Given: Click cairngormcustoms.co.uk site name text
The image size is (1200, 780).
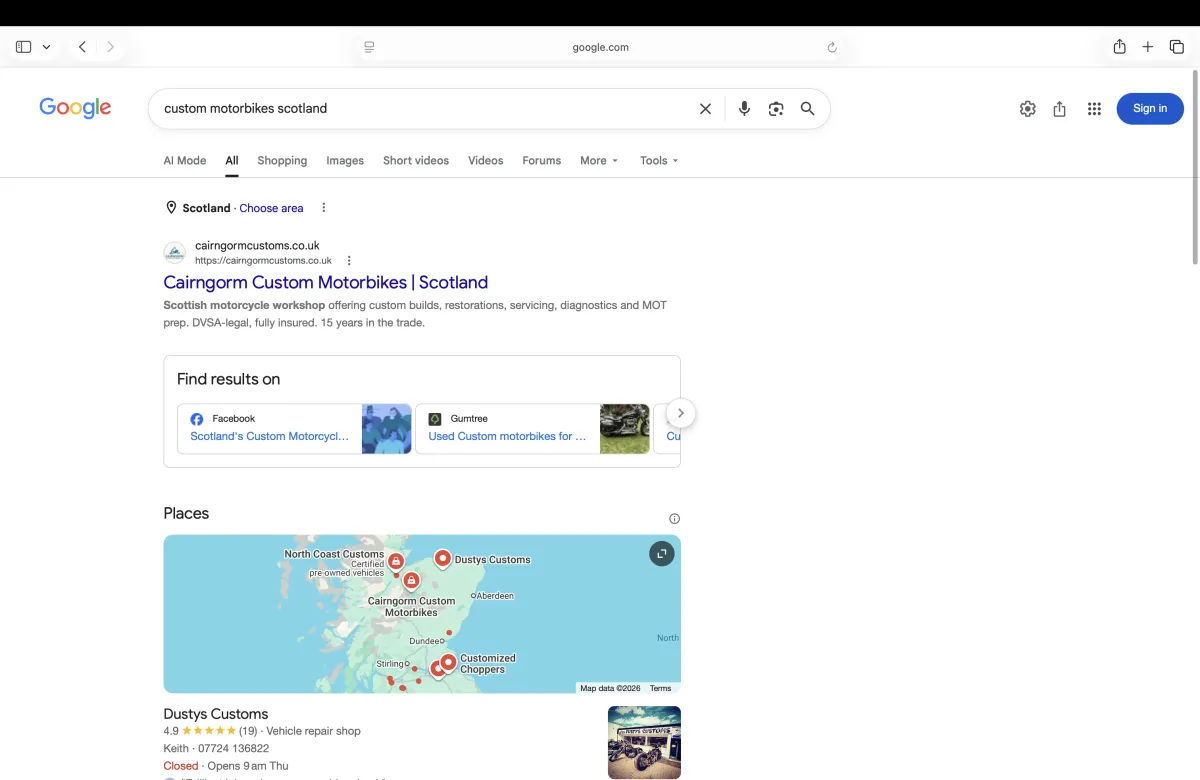Looking at the screenshot, I should [257, 245].
